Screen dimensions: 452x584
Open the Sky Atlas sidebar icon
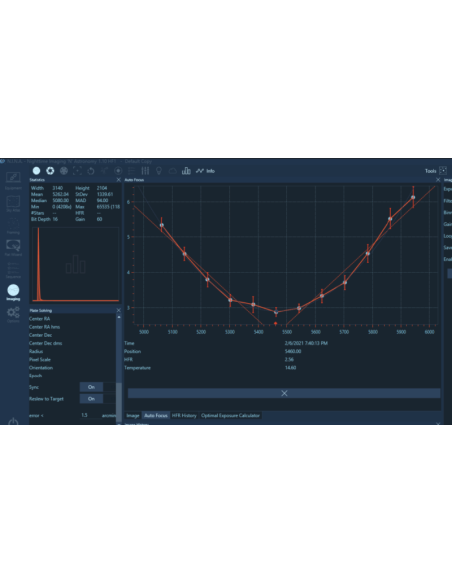pyautogui.click(x=13, y=203)
